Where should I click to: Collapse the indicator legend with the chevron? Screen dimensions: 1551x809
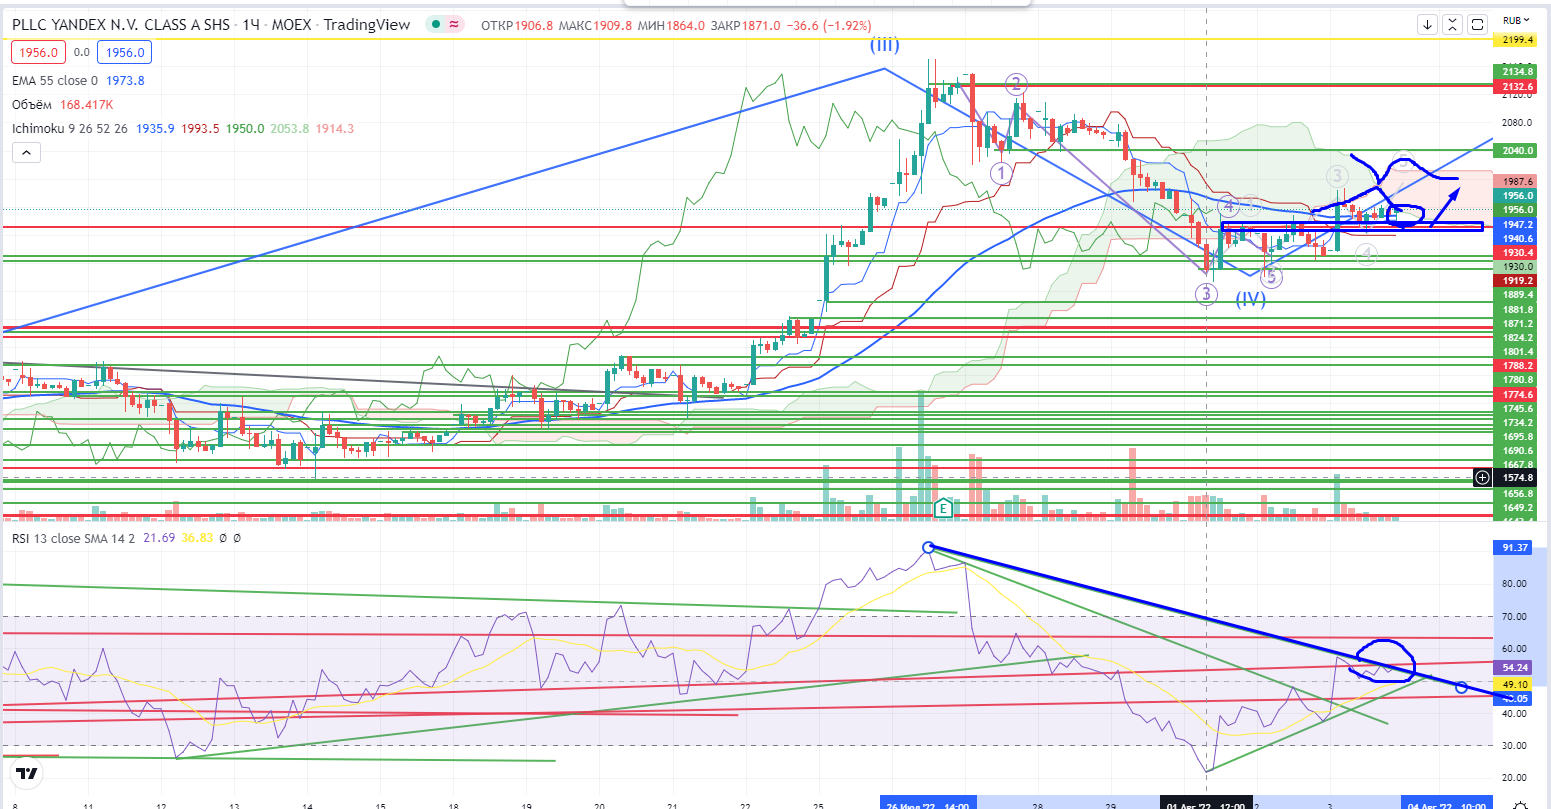[26, 152]
